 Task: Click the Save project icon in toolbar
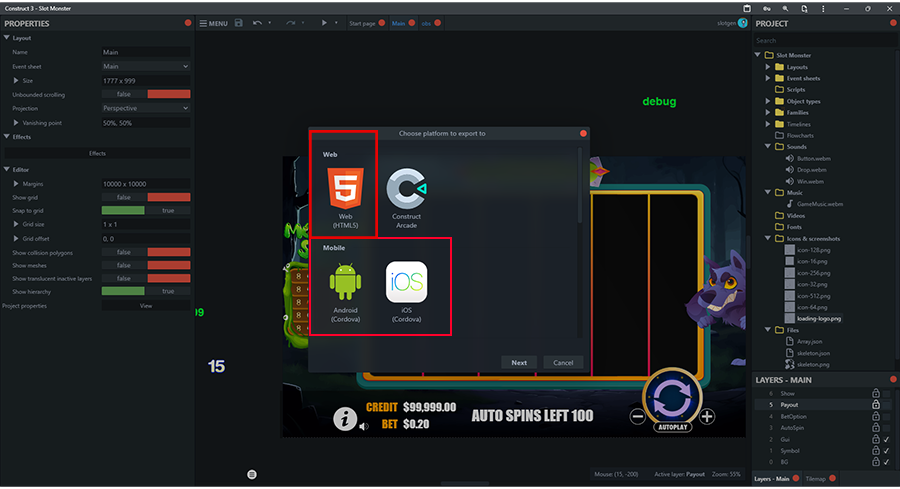(239, 23)
